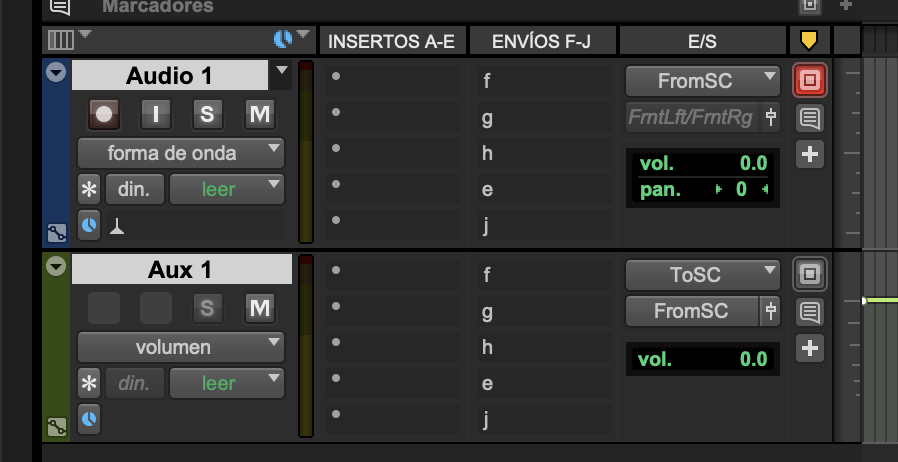Screen dimensions: 898x462
Task: Open Aux 1 track comments icon
Action: [x=809, y=313]
